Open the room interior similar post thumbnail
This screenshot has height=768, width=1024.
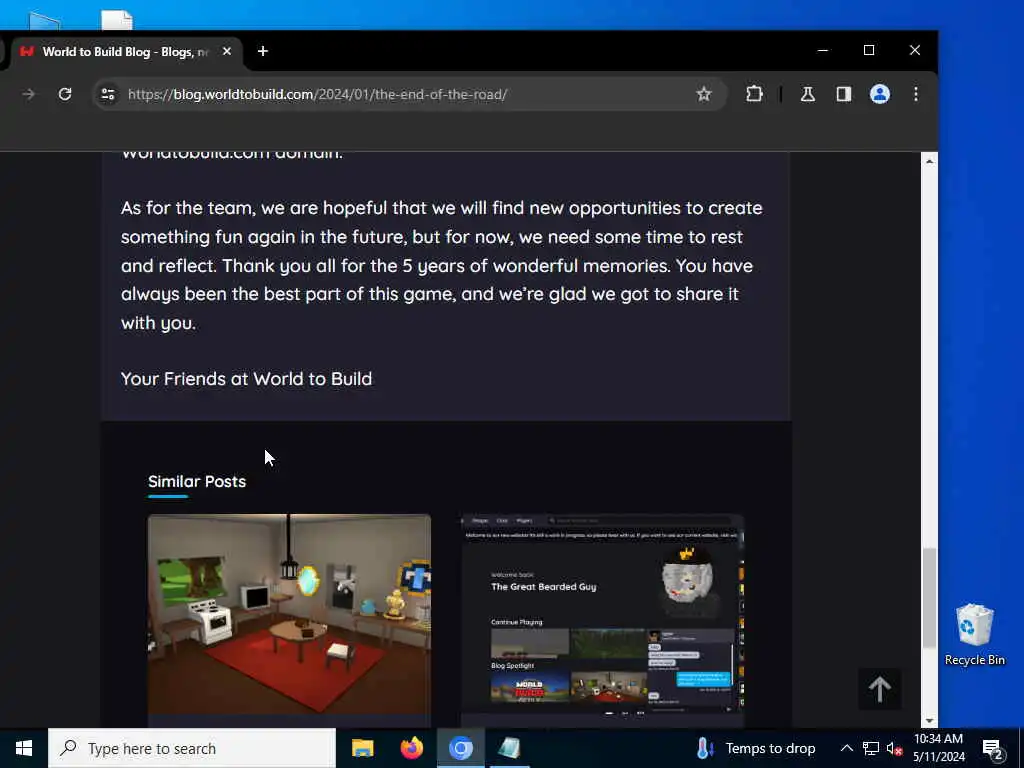[x=289, y=614]
